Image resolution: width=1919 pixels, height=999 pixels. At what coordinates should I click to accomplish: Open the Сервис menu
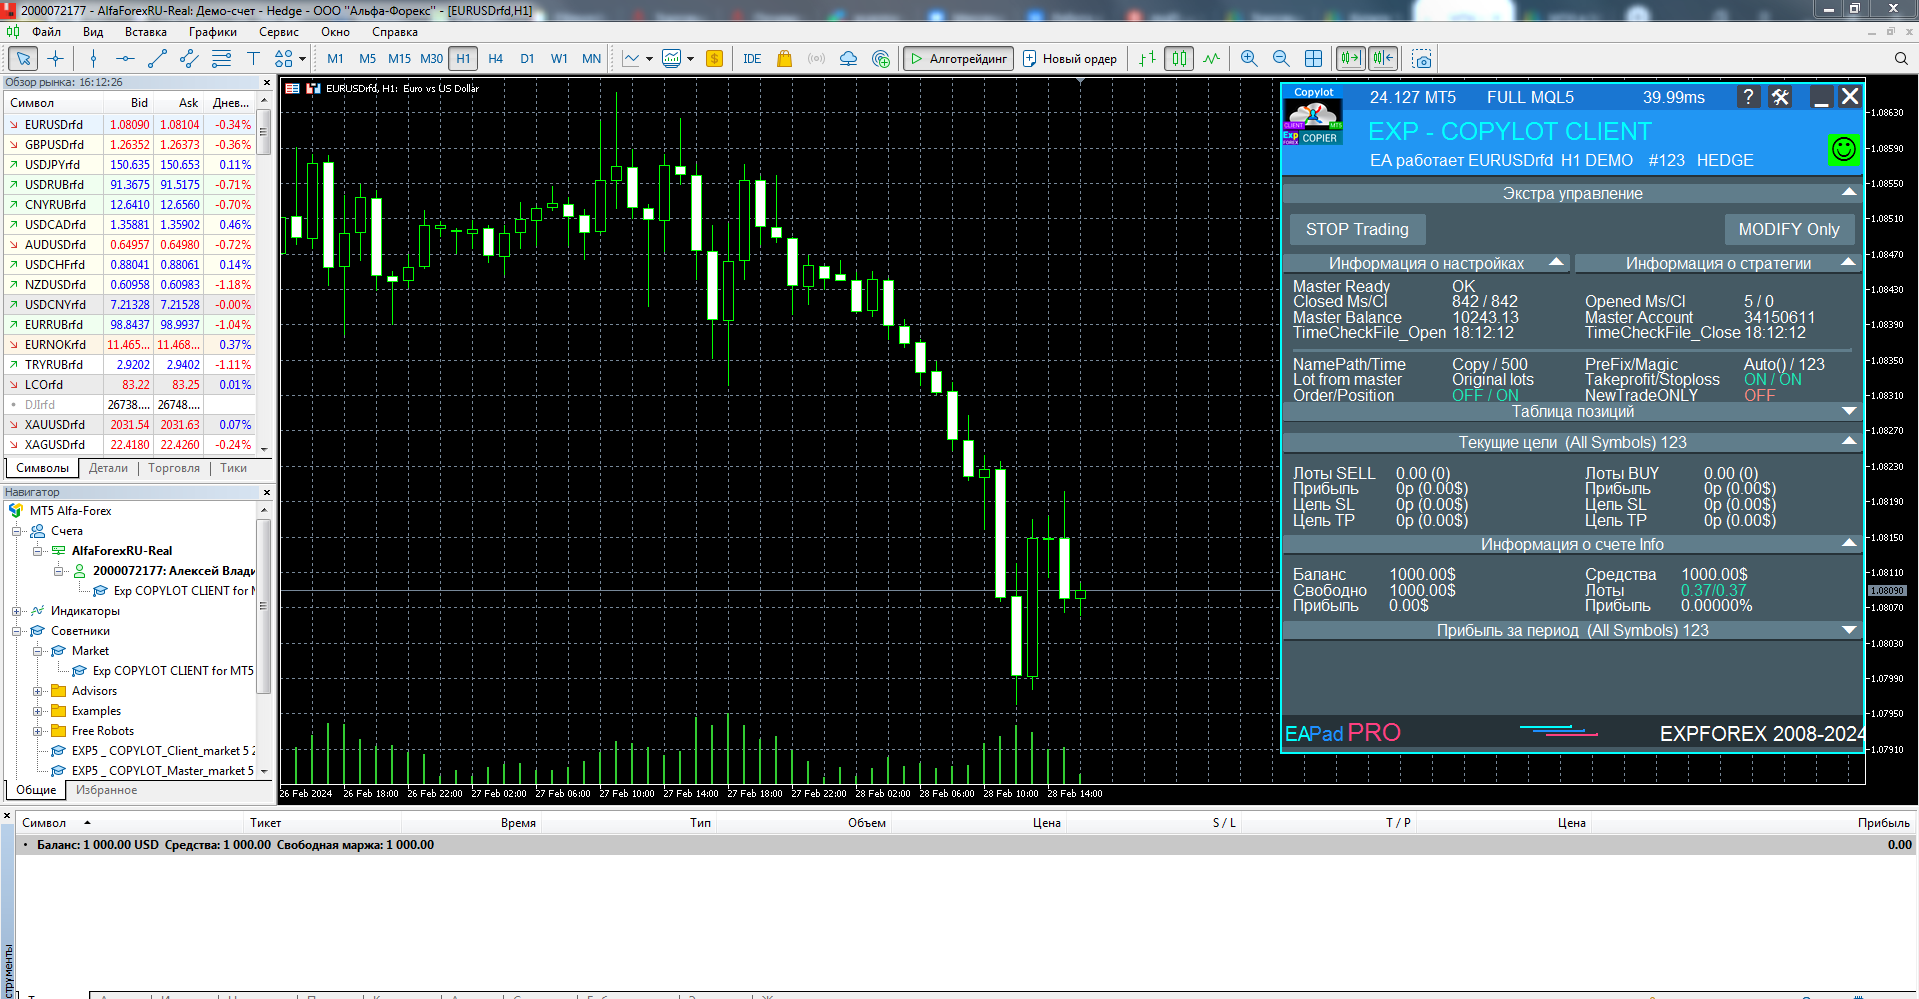[279, 32]
